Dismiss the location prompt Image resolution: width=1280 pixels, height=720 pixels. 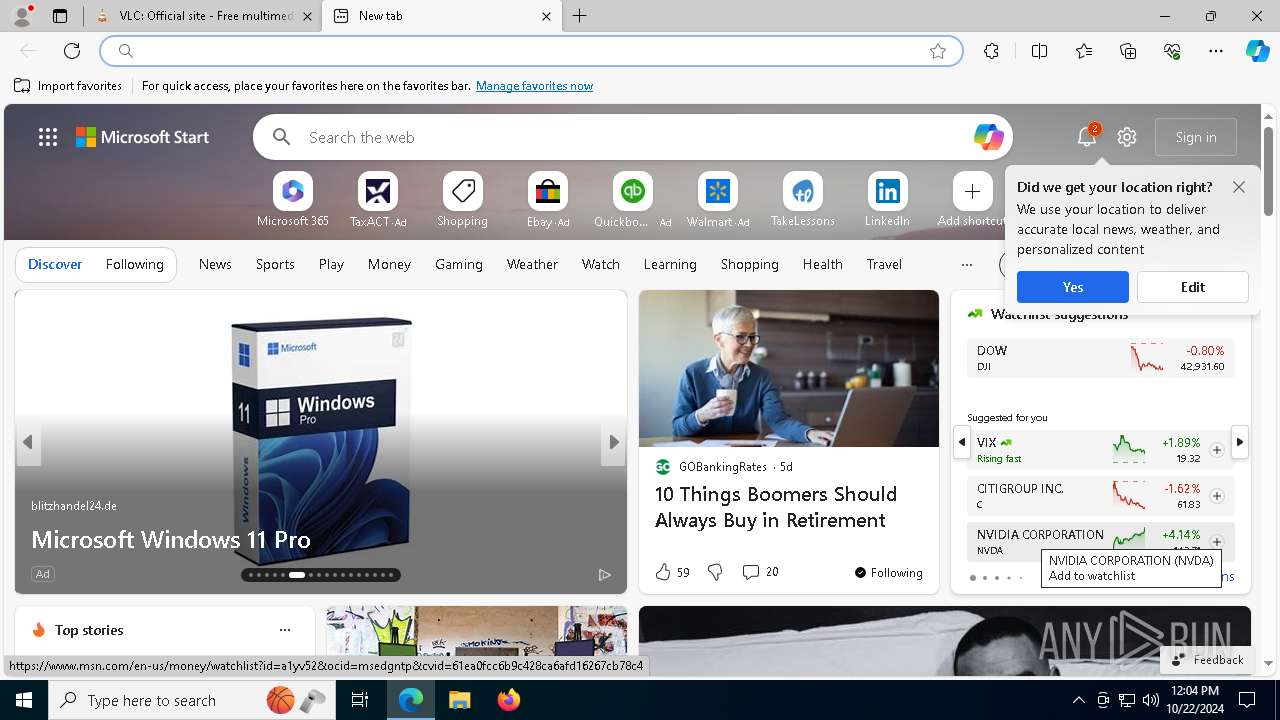click(1239, 187)
